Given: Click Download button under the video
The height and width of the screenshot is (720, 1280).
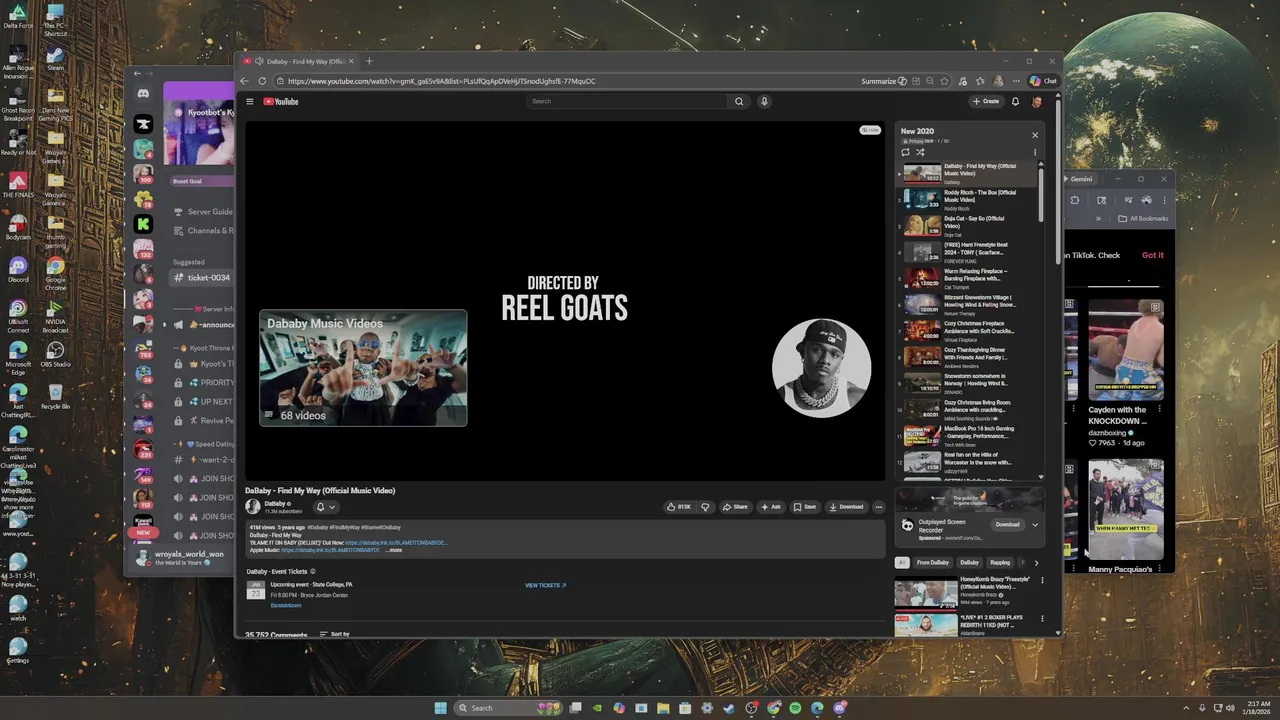Looking at the screenshot, I should 846,507.
